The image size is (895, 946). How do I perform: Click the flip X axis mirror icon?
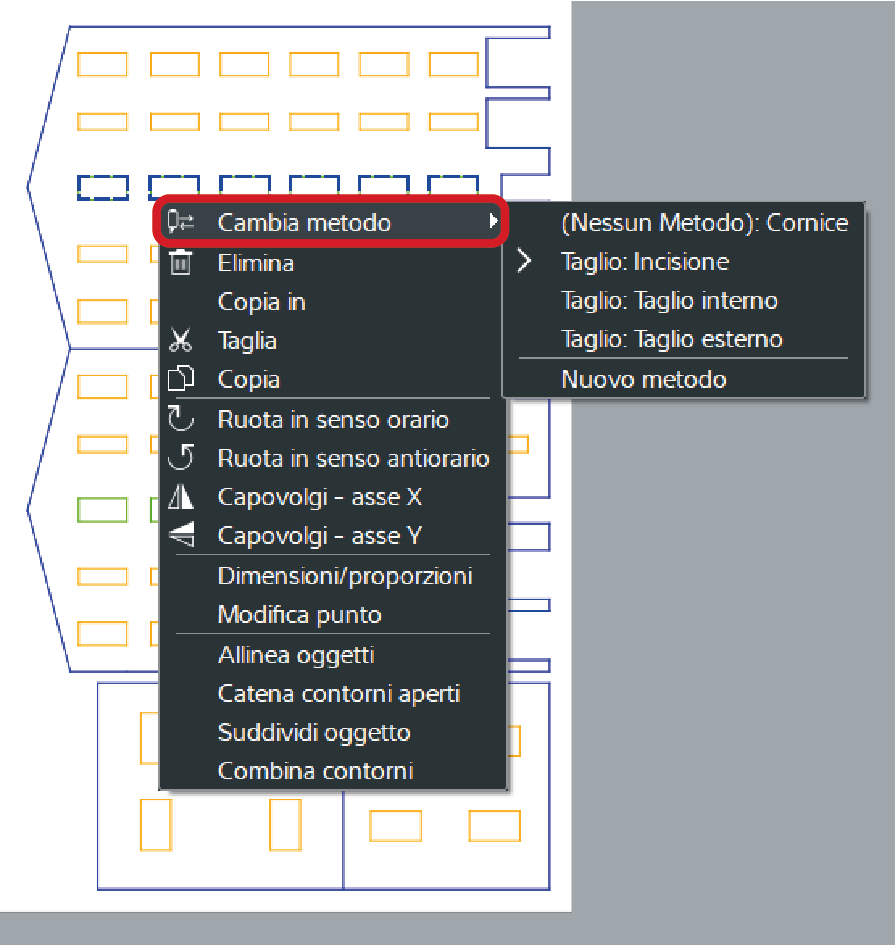click(x=180, y=497)
